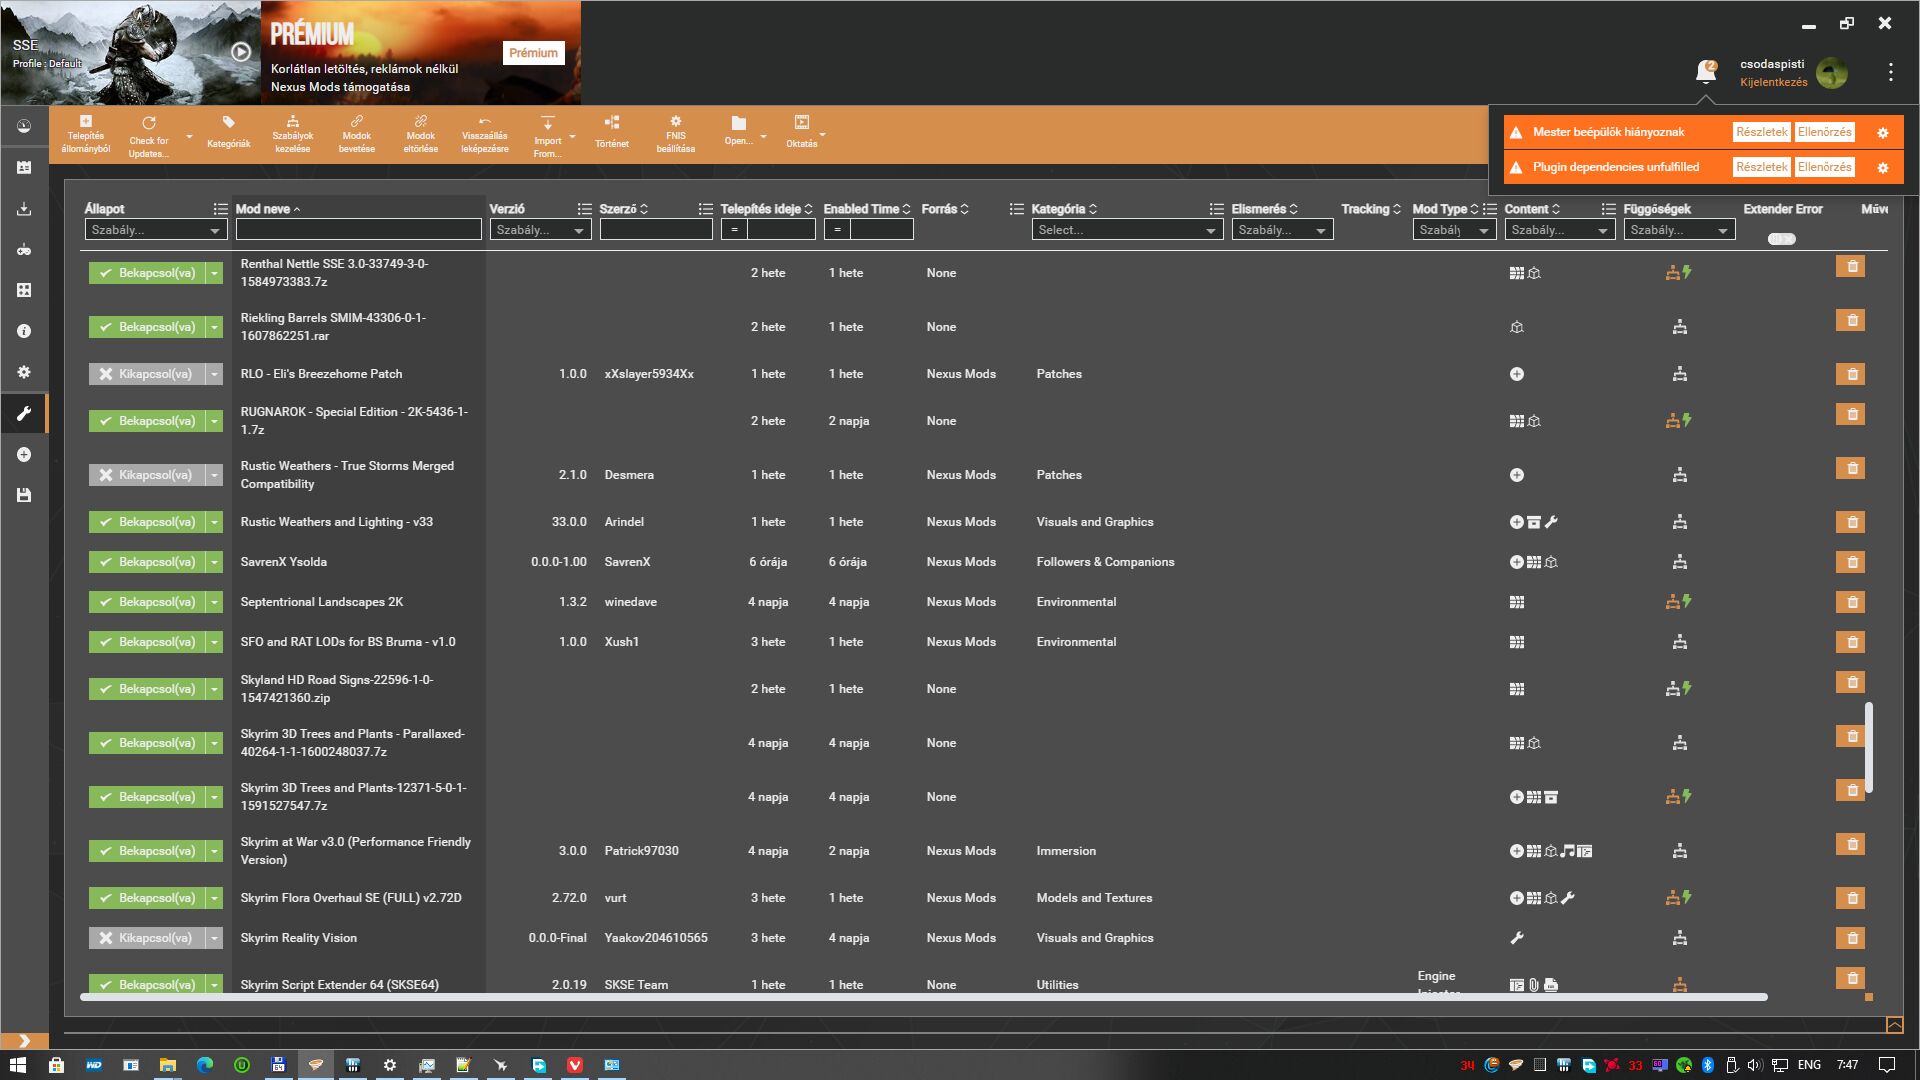1920x1080 pixels.
Task: Open the three-dot menu near profile
Action: pos(1890,72)
